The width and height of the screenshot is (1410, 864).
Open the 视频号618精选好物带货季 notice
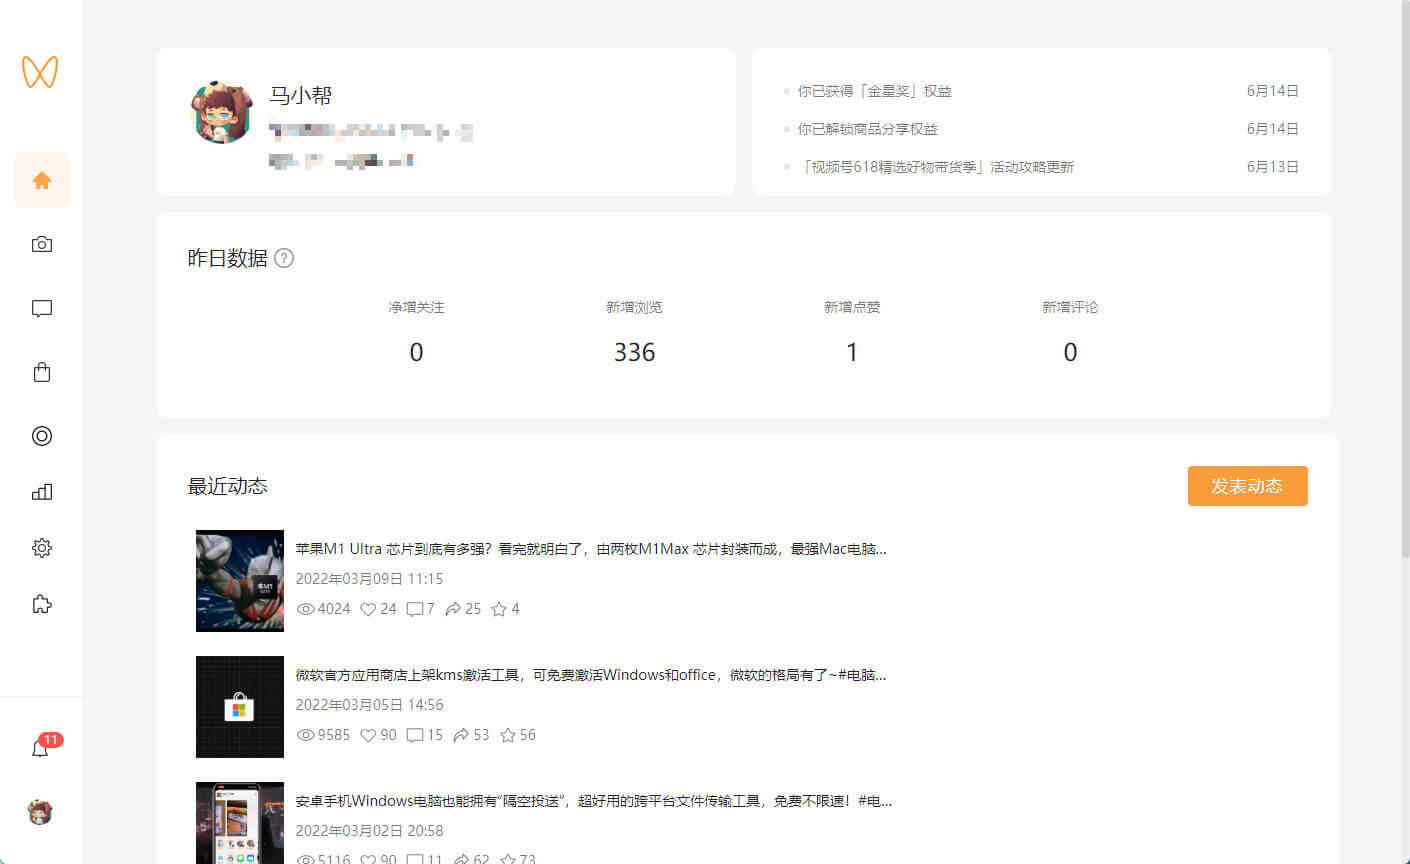(937, 167)
